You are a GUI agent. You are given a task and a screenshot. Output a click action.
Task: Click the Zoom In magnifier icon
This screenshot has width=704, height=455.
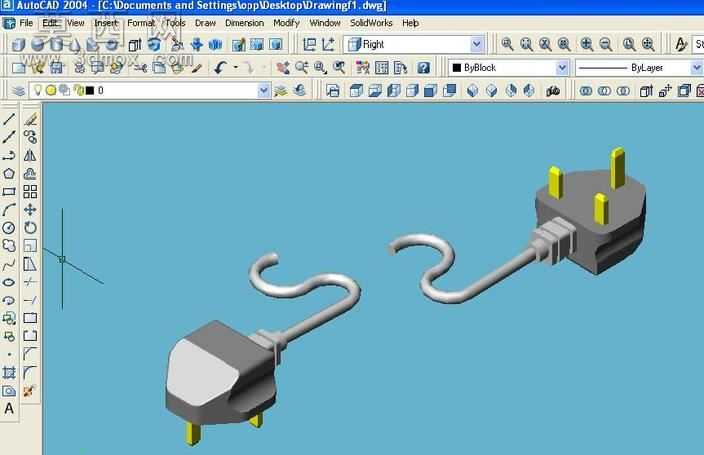coord(587,44)
